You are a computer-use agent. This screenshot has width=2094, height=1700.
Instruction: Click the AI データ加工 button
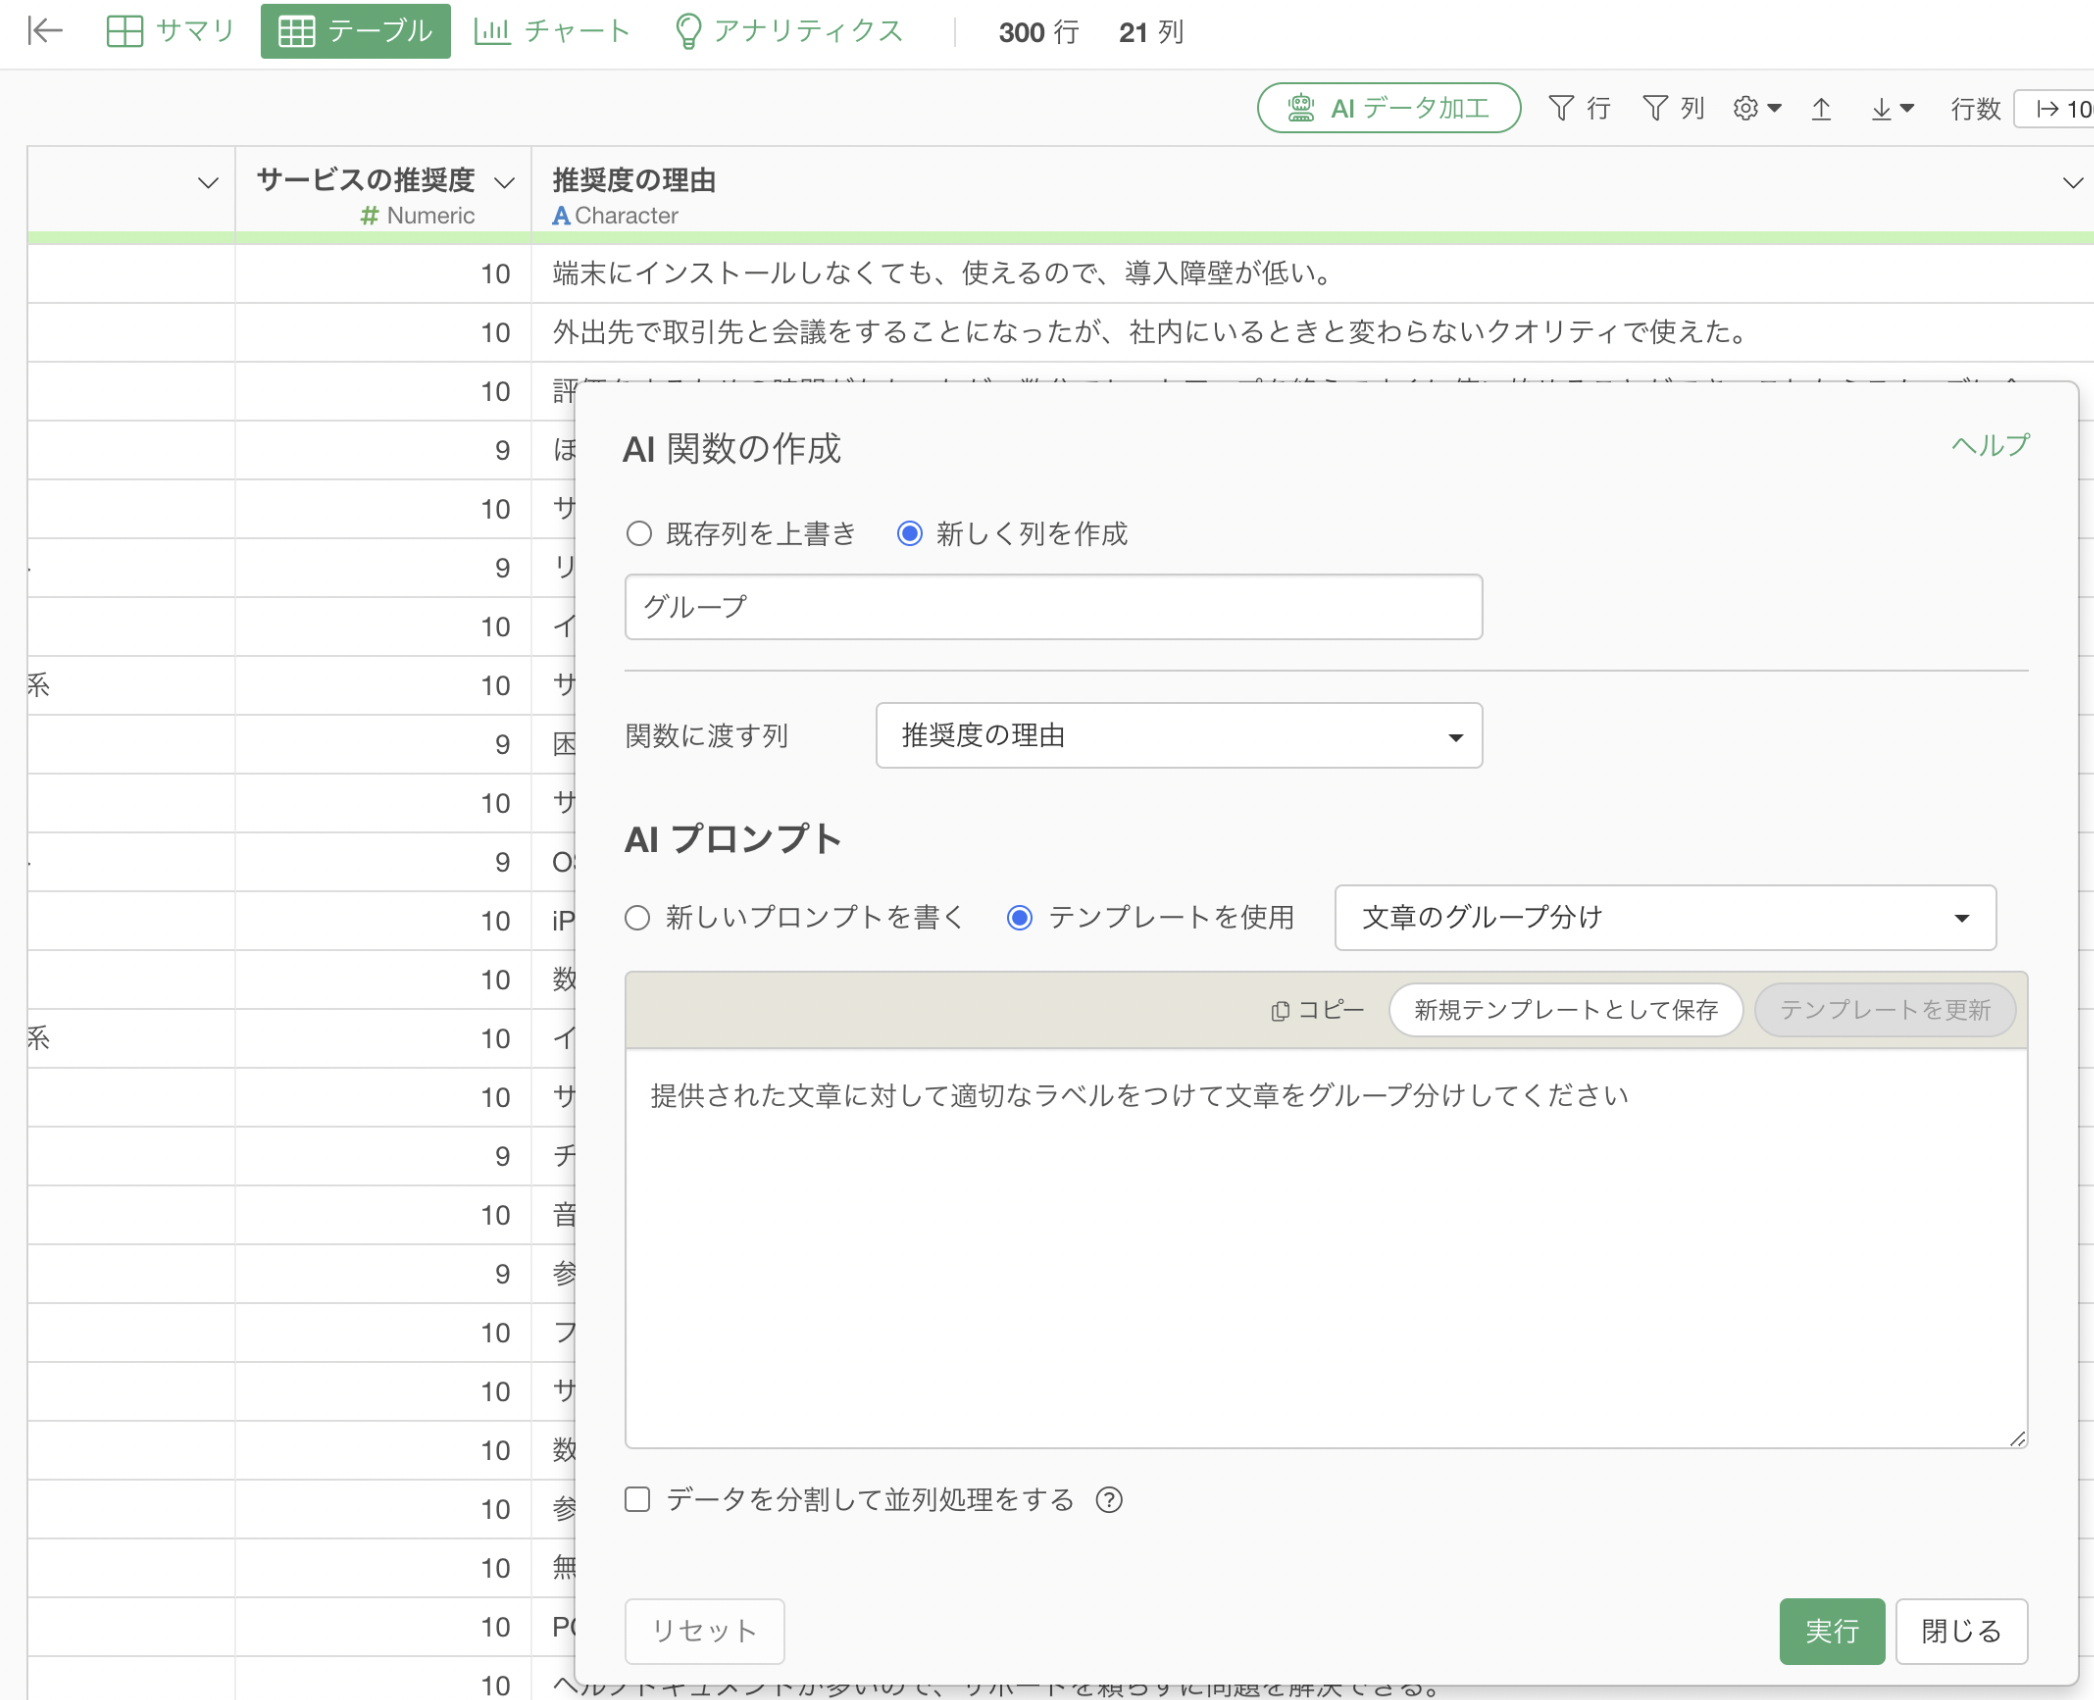1388,108
